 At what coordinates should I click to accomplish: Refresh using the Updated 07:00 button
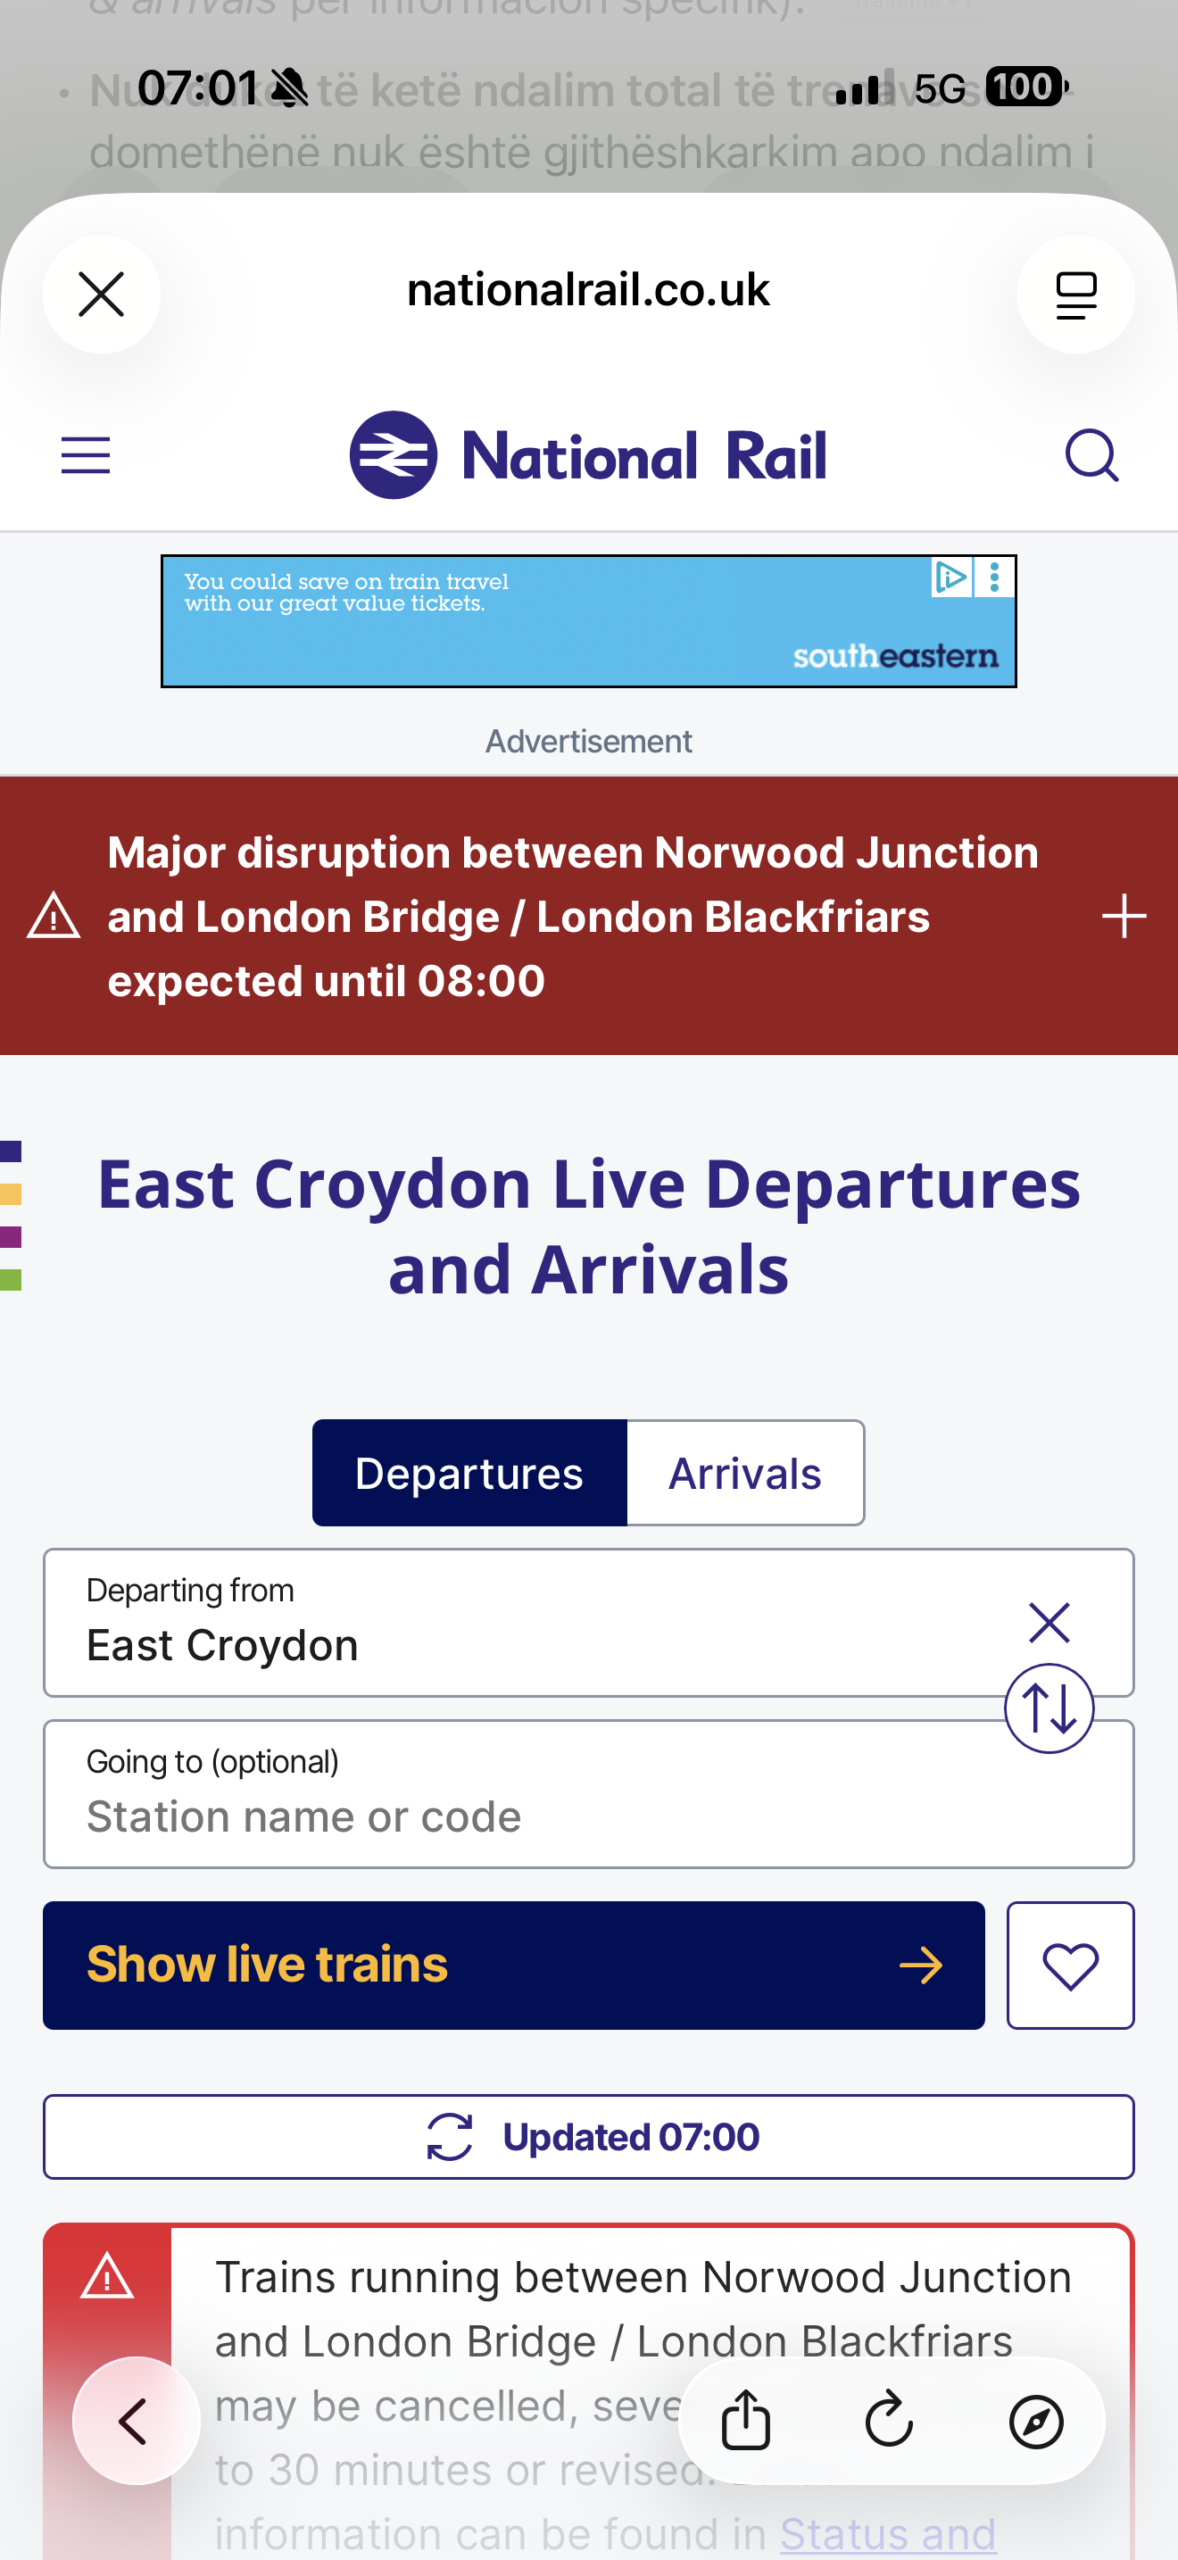588,2137
